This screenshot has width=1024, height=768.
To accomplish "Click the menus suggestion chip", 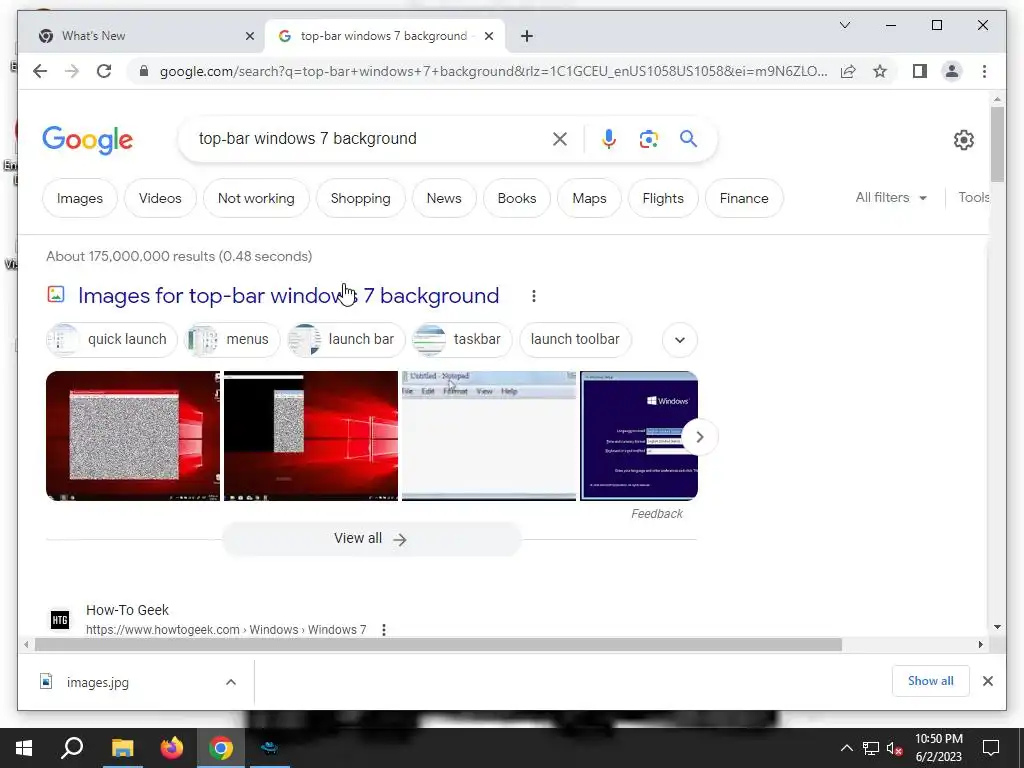I will (232, 340).
